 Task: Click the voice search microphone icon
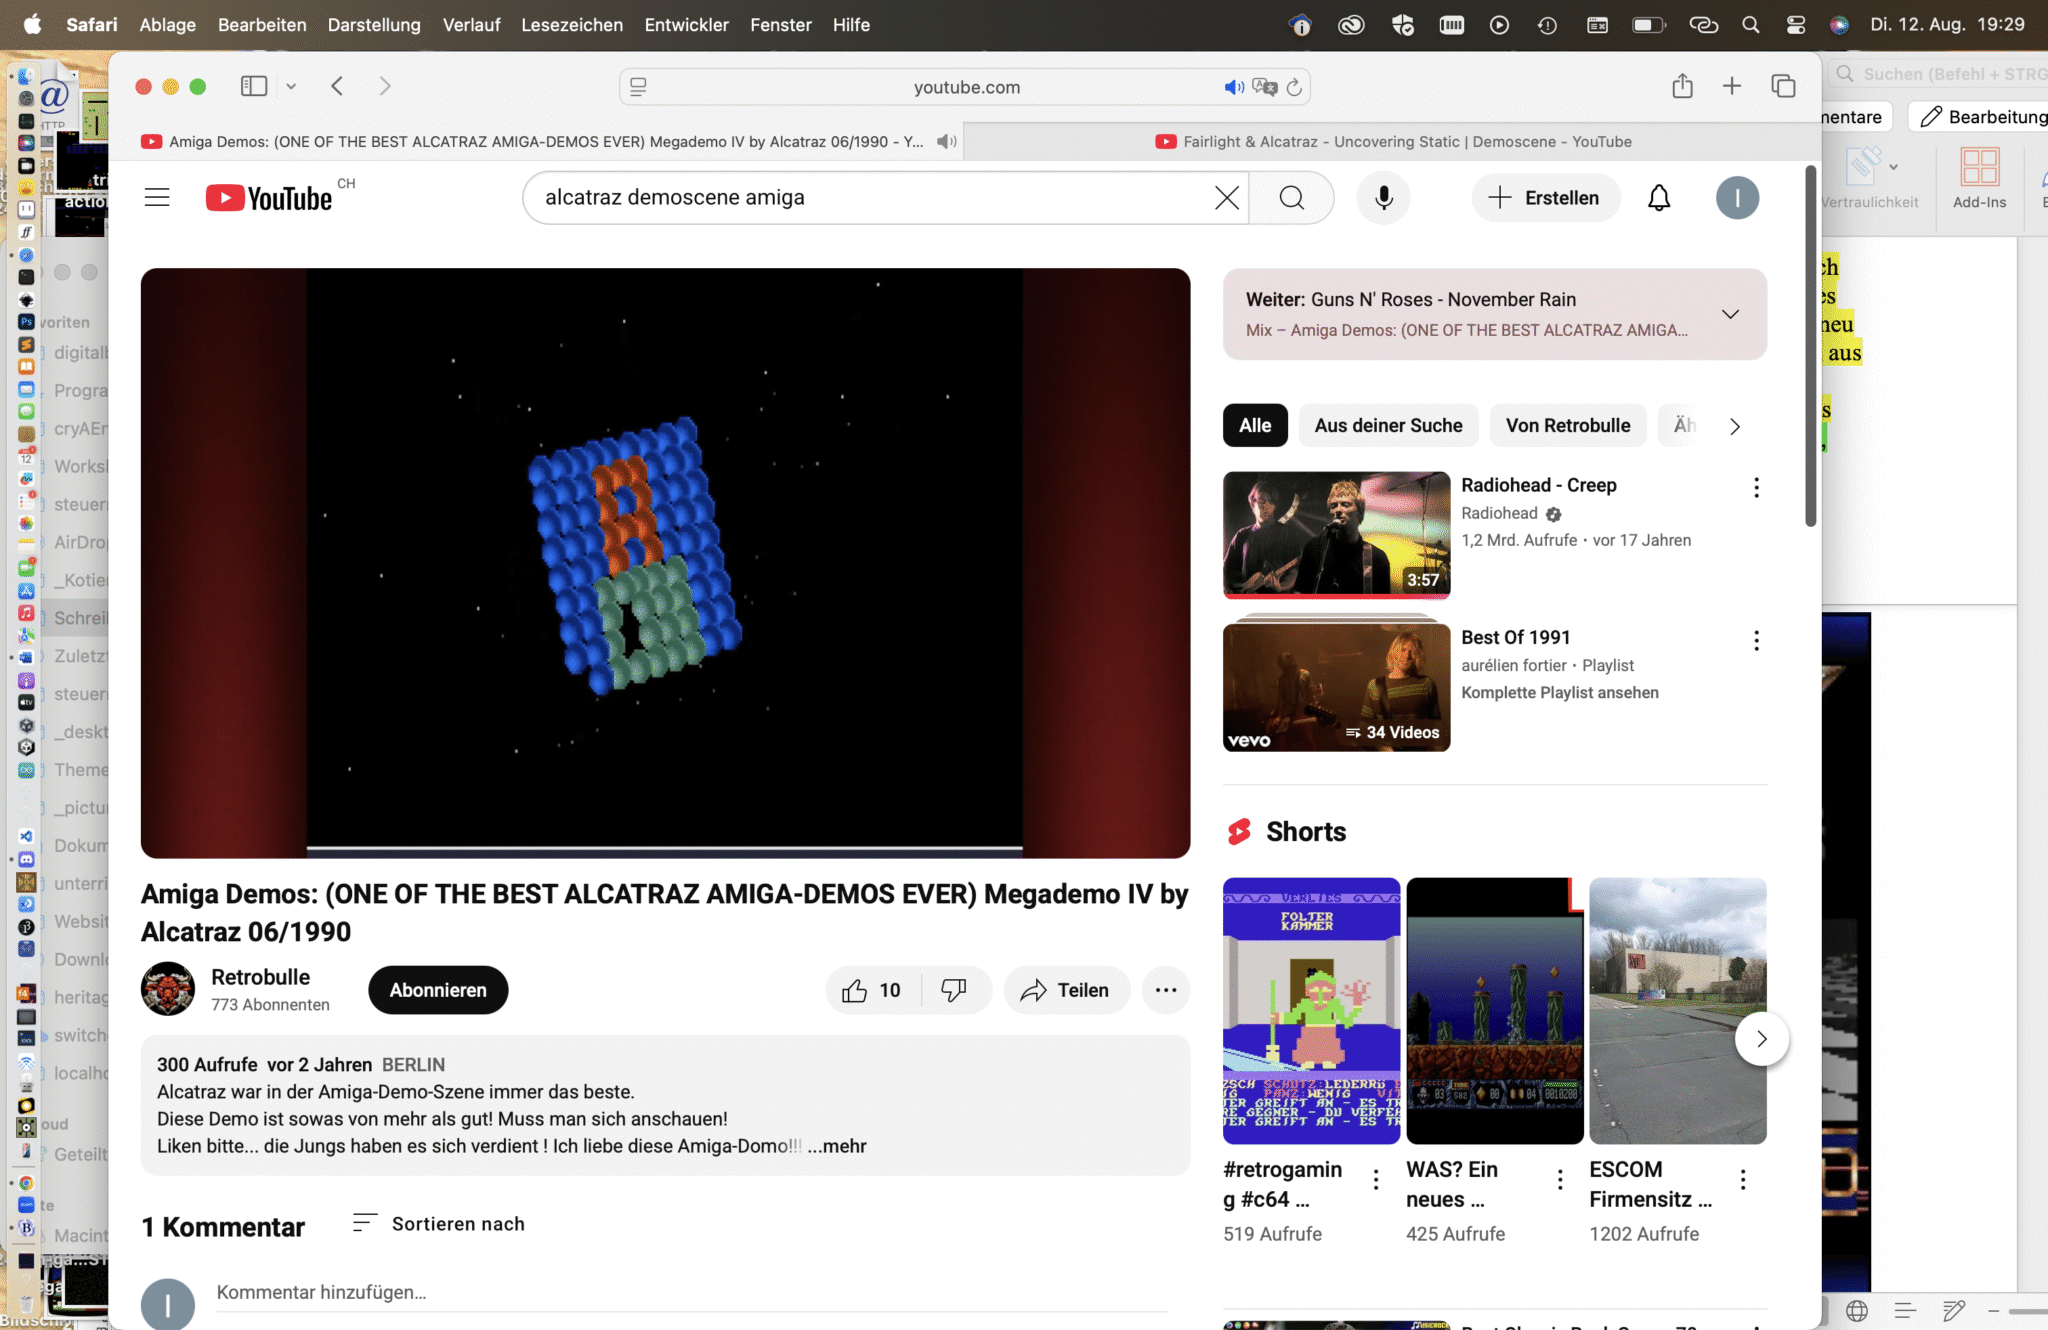coord(1383,197)
